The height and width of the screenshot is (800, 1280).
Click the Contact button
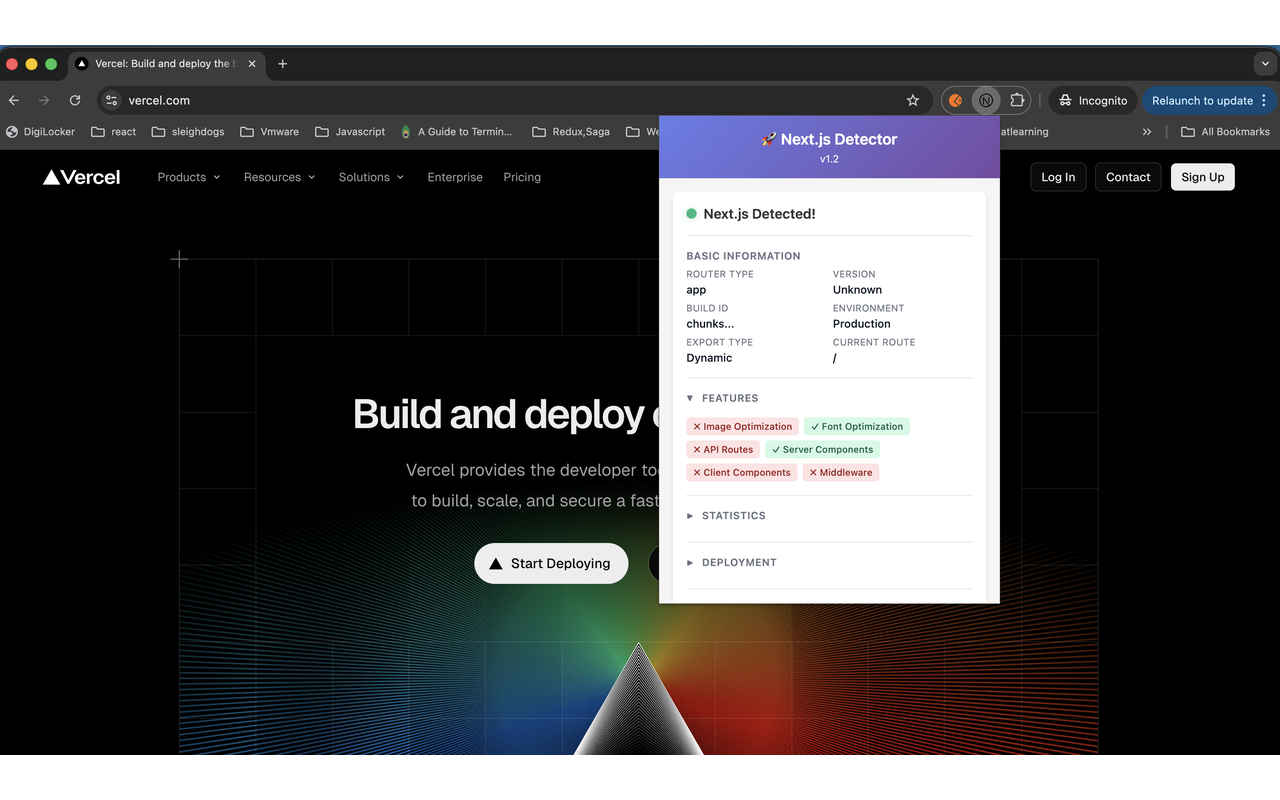(x=1128, y=177)
